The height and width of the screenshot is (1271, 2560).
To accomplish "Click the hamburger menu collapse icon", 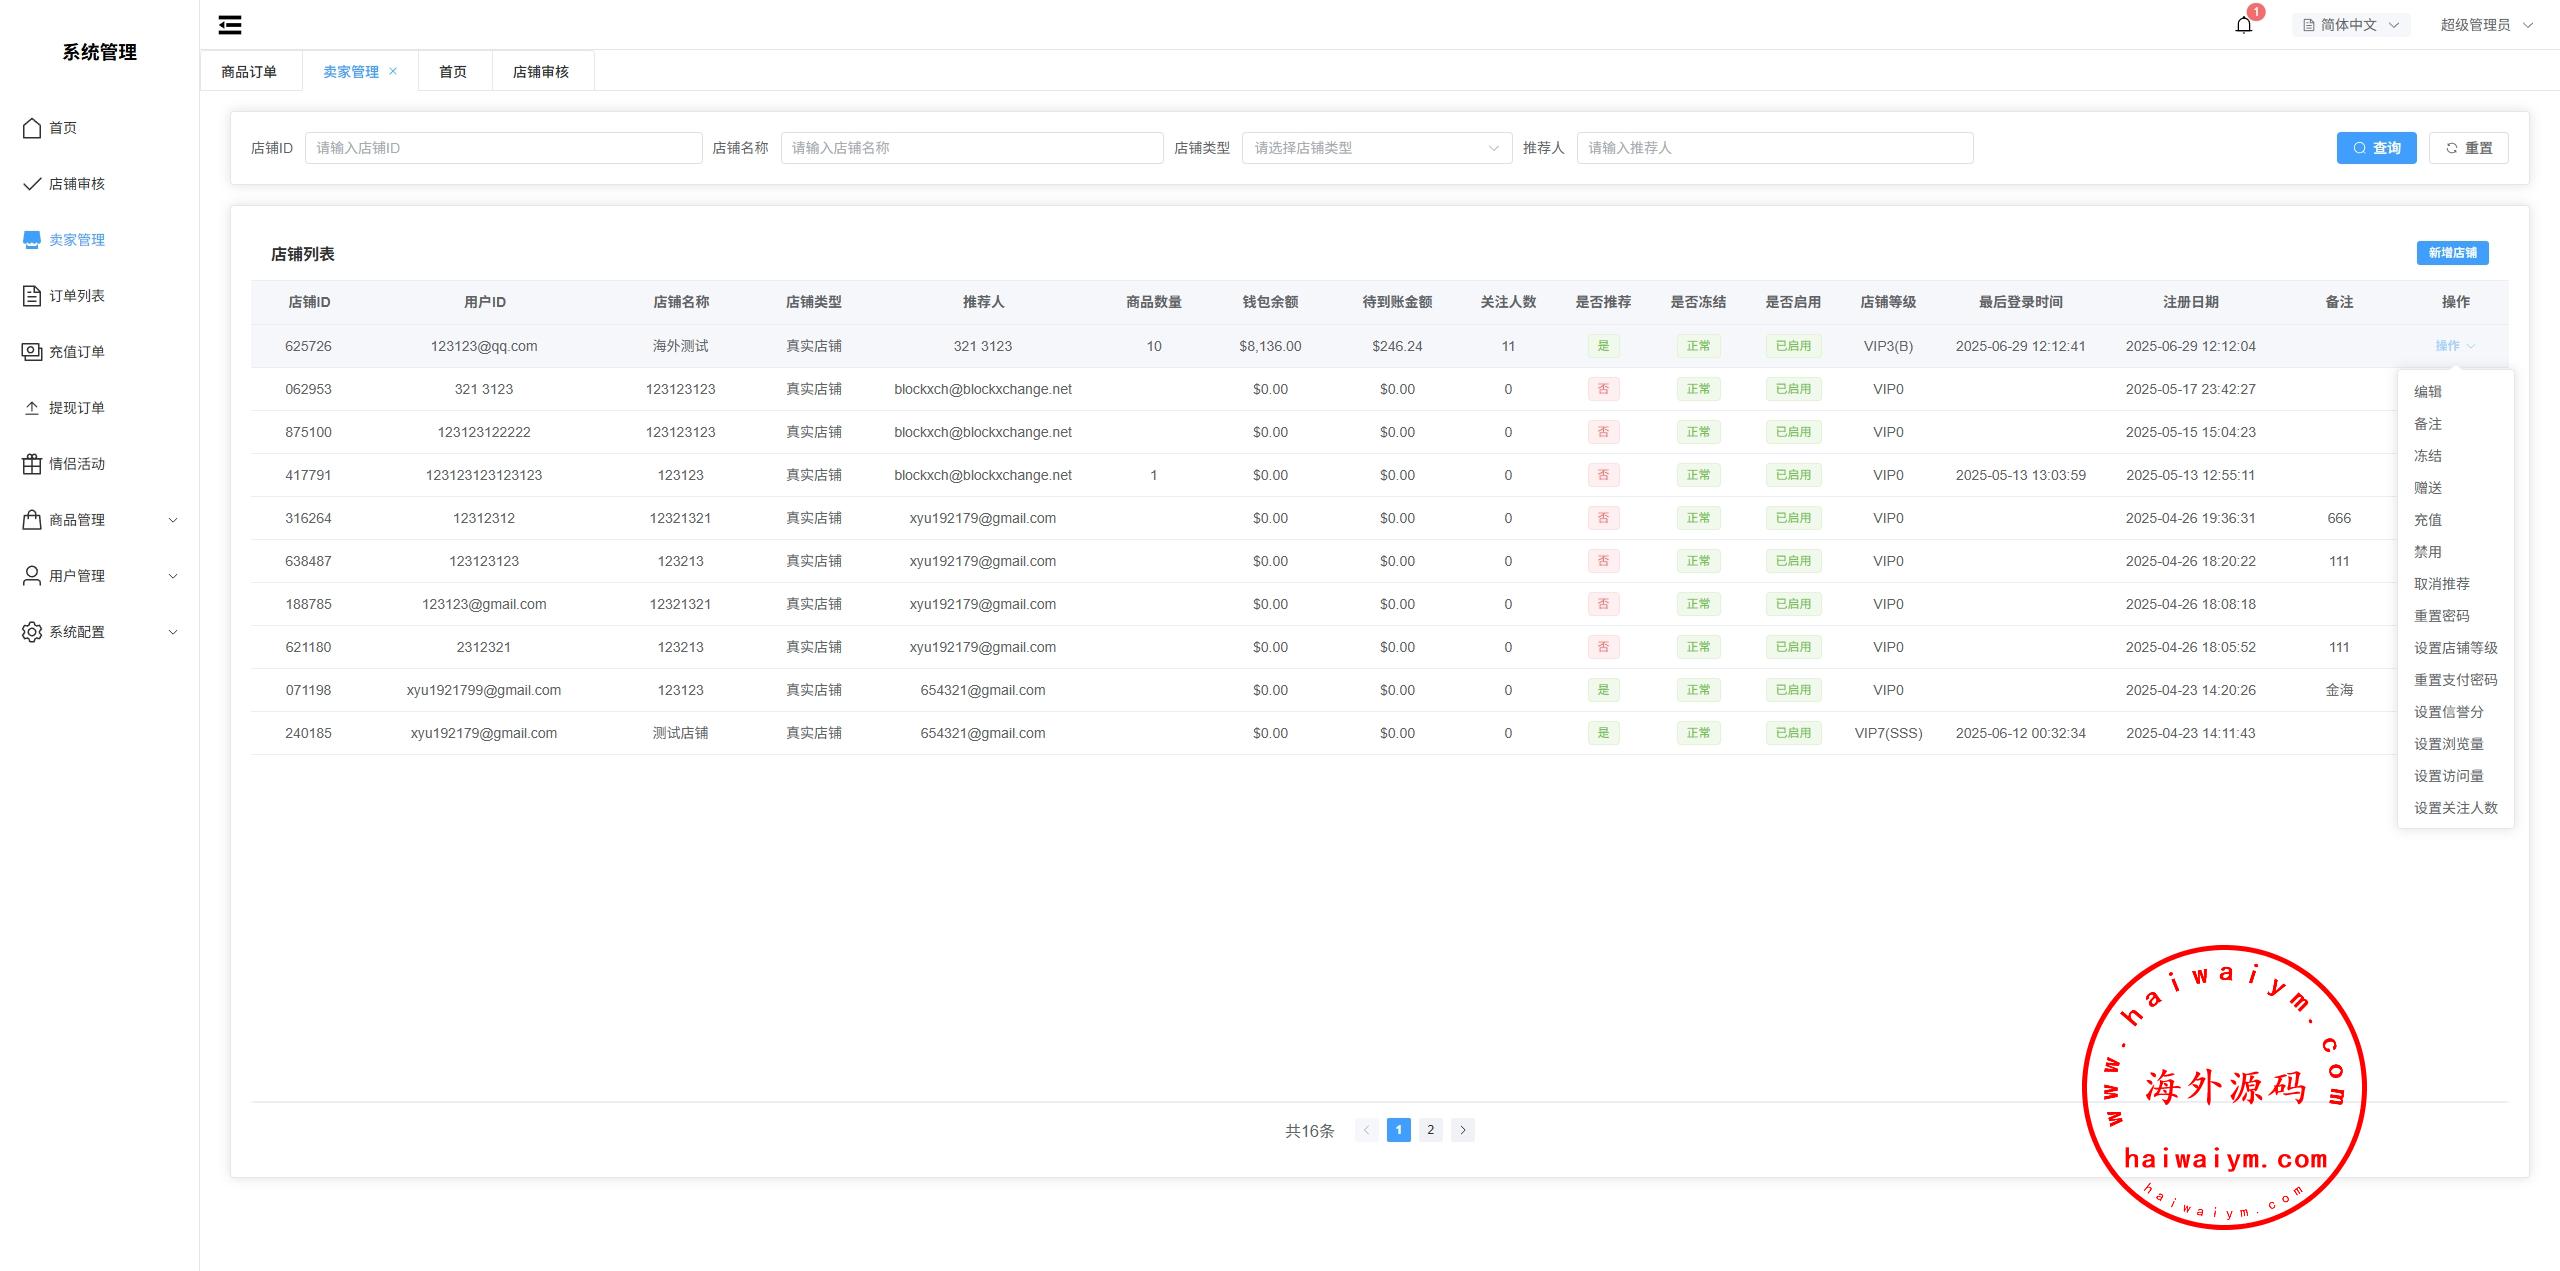I will (x=230, y=25).
